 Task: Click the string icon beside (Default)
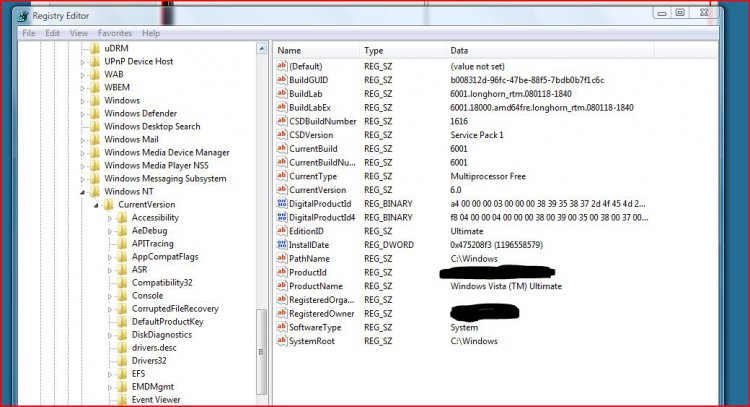pyautogui.click(x=282, y=66)
